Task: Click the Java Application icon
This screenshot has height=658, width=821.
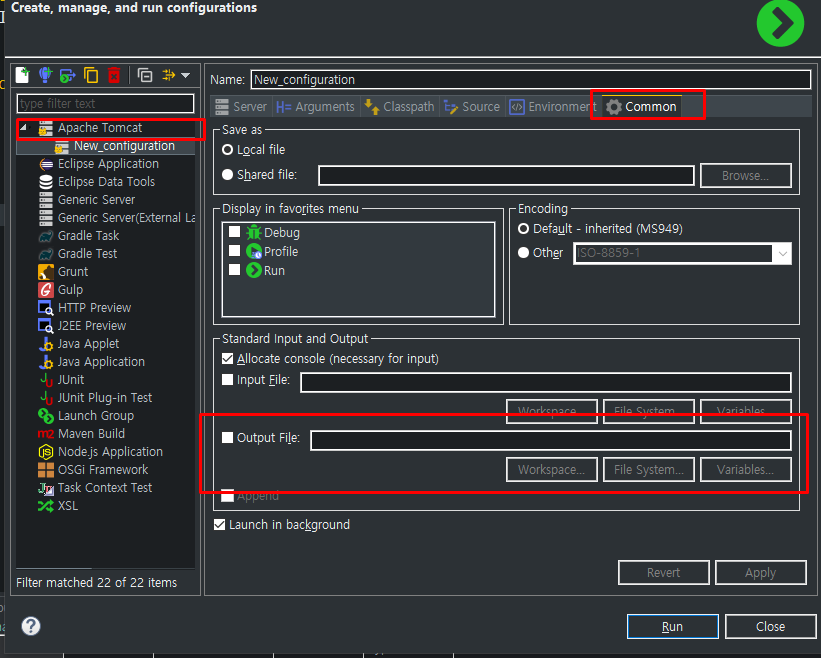Action: tap(46, 362)
